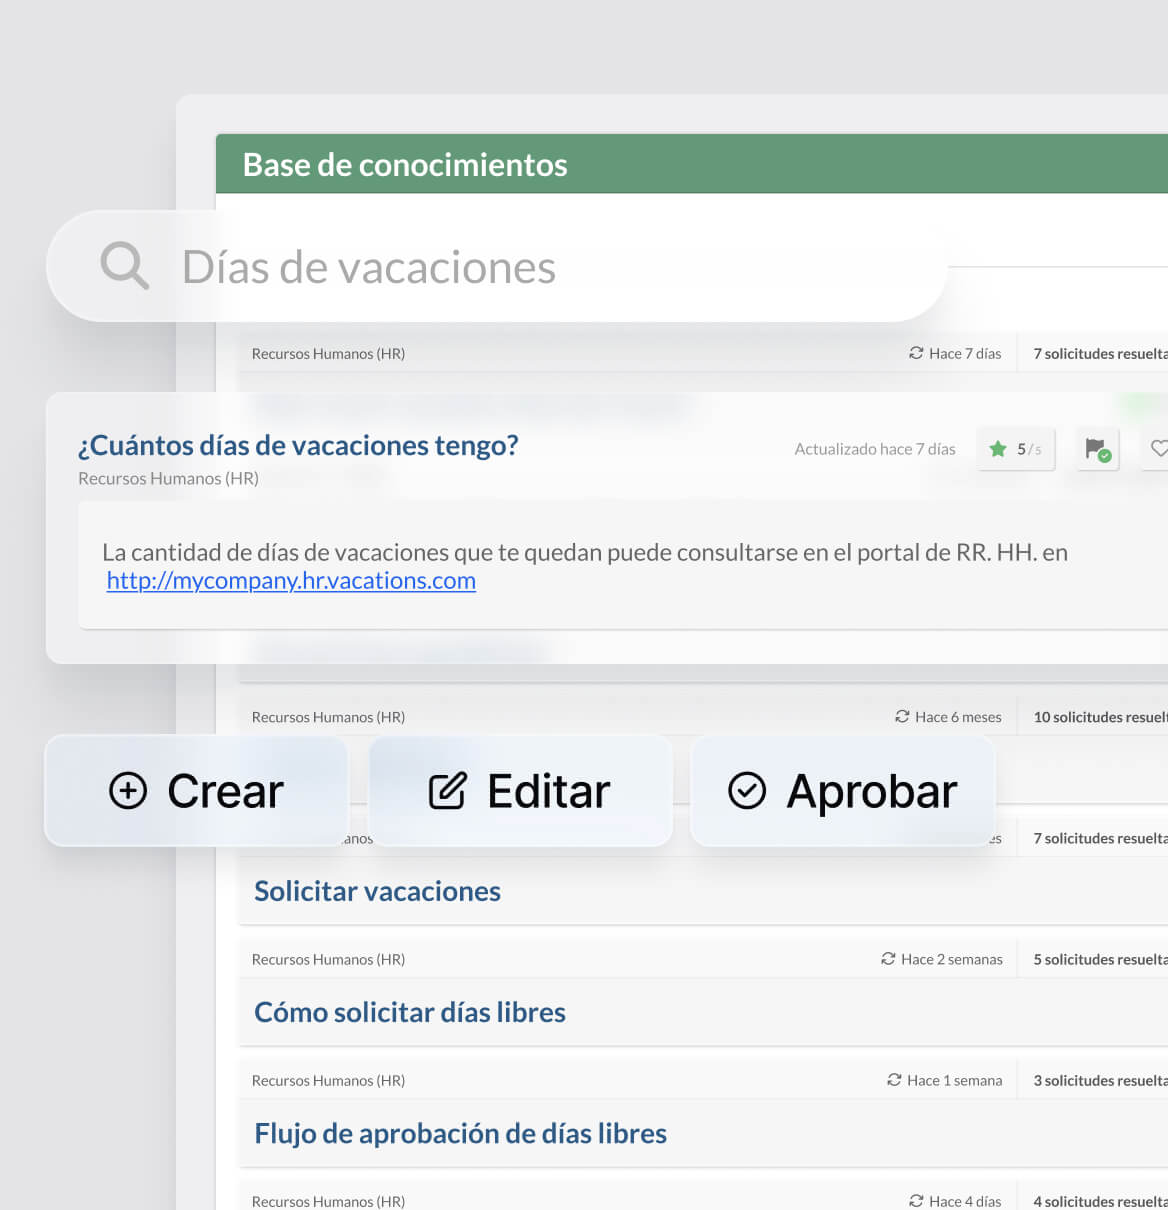Focus the "Días de vacaciones" search field
This screenshot has height=1210, width=1168.
(x=496, y=266)
